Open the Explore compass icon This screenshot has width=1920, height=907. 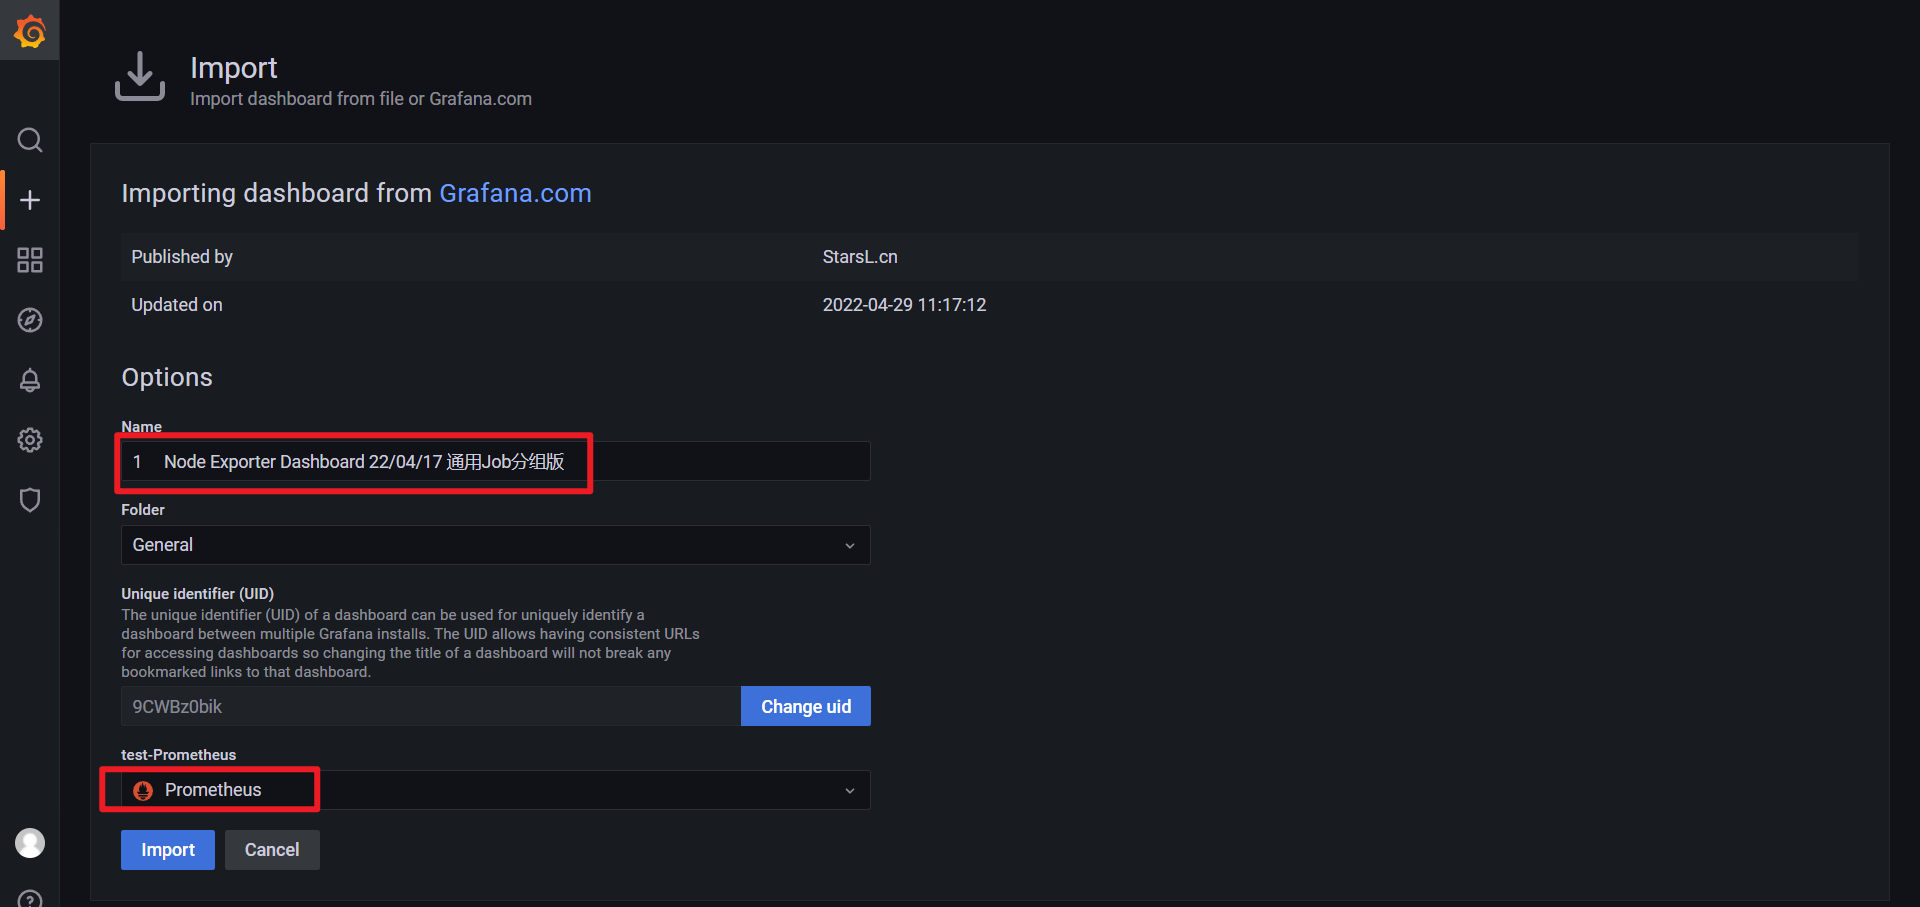(x=30, y=320)
